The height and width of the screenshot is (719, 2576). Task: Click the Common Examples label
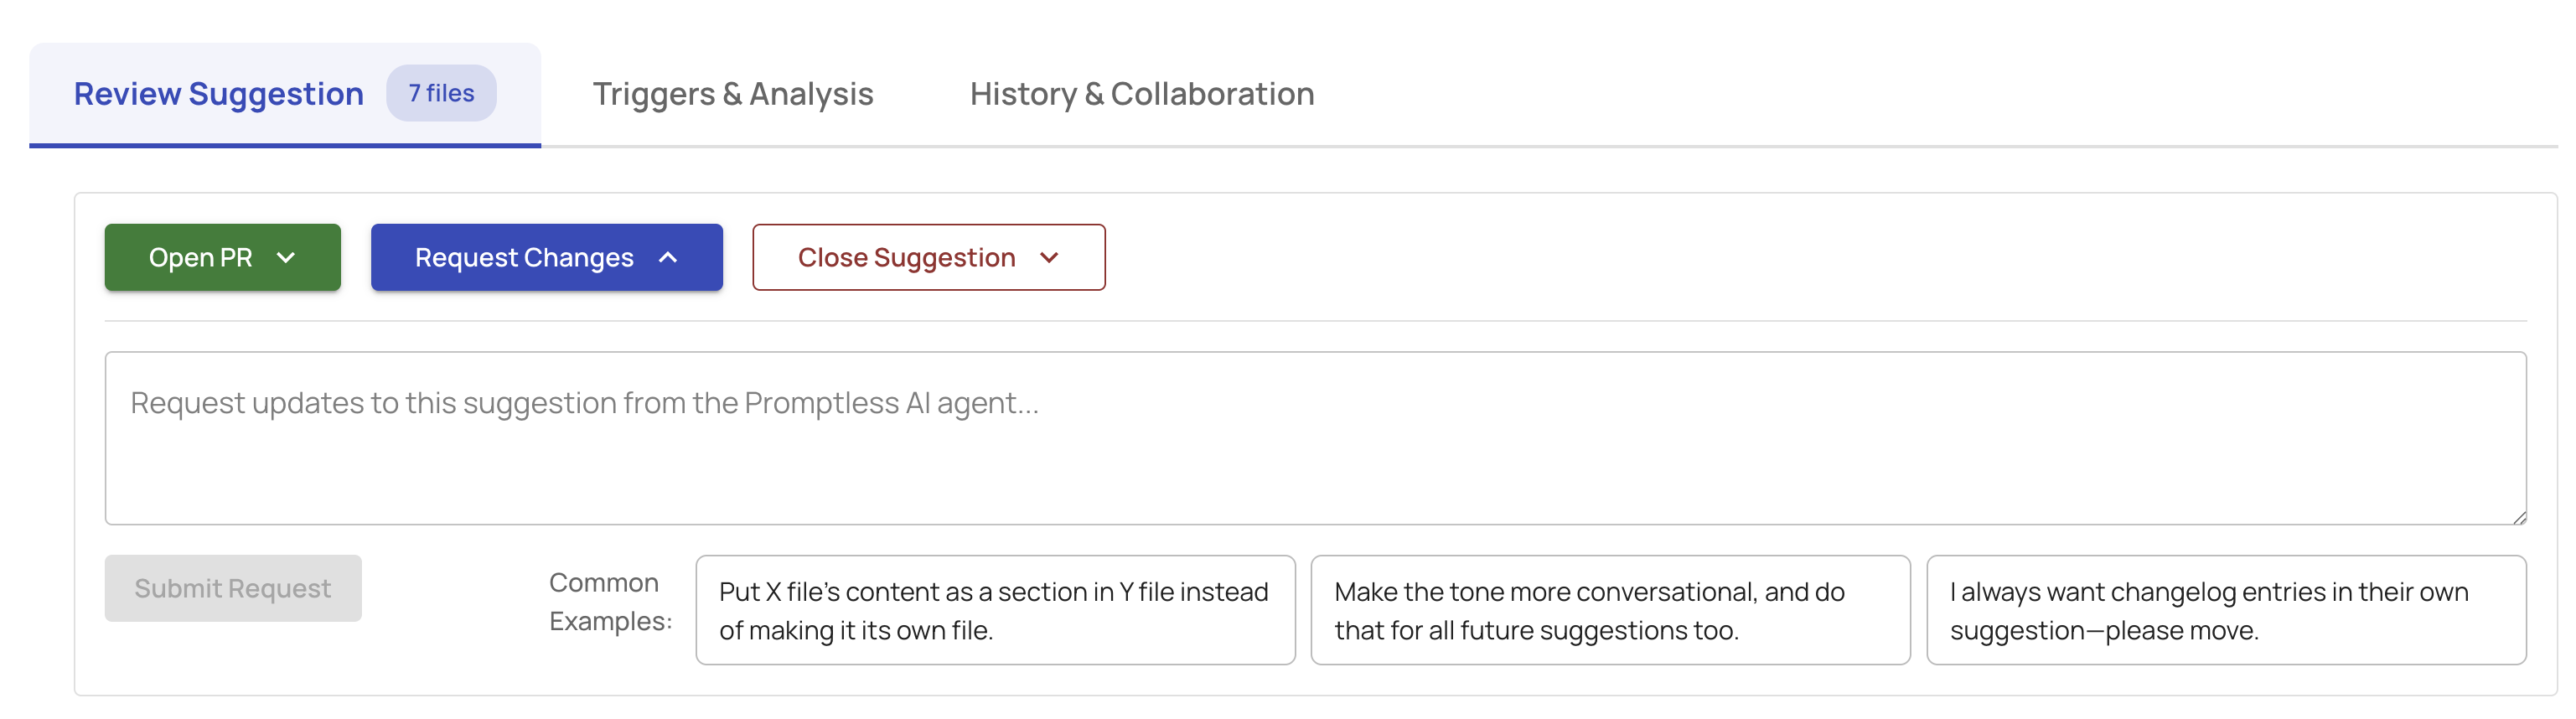click(610, 602)
